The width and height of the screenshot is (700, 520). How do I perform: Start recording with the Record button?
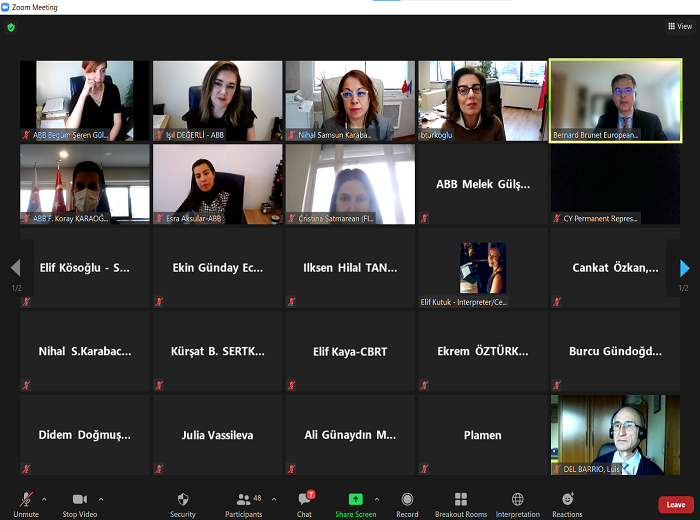pos(407,500)
